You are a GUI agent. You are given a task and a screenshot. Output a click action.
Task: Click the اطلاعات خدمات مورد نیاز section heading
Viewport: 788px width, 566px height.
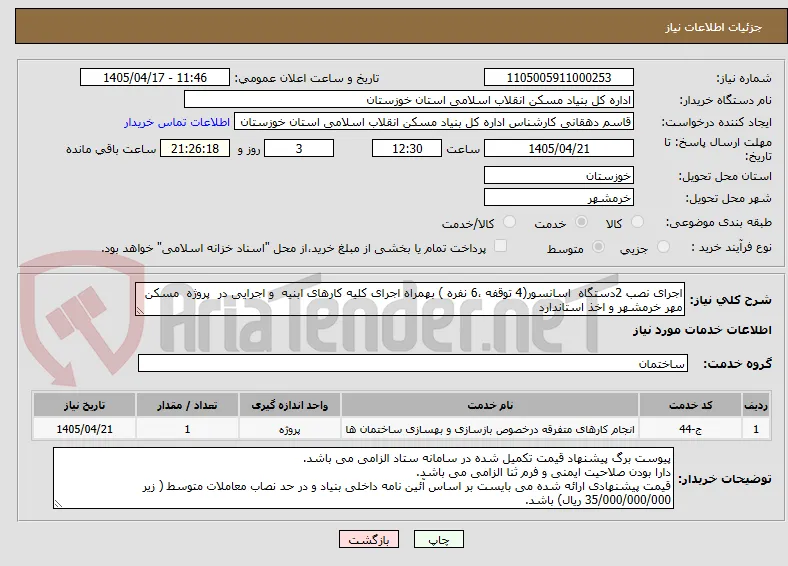(702, 330)
